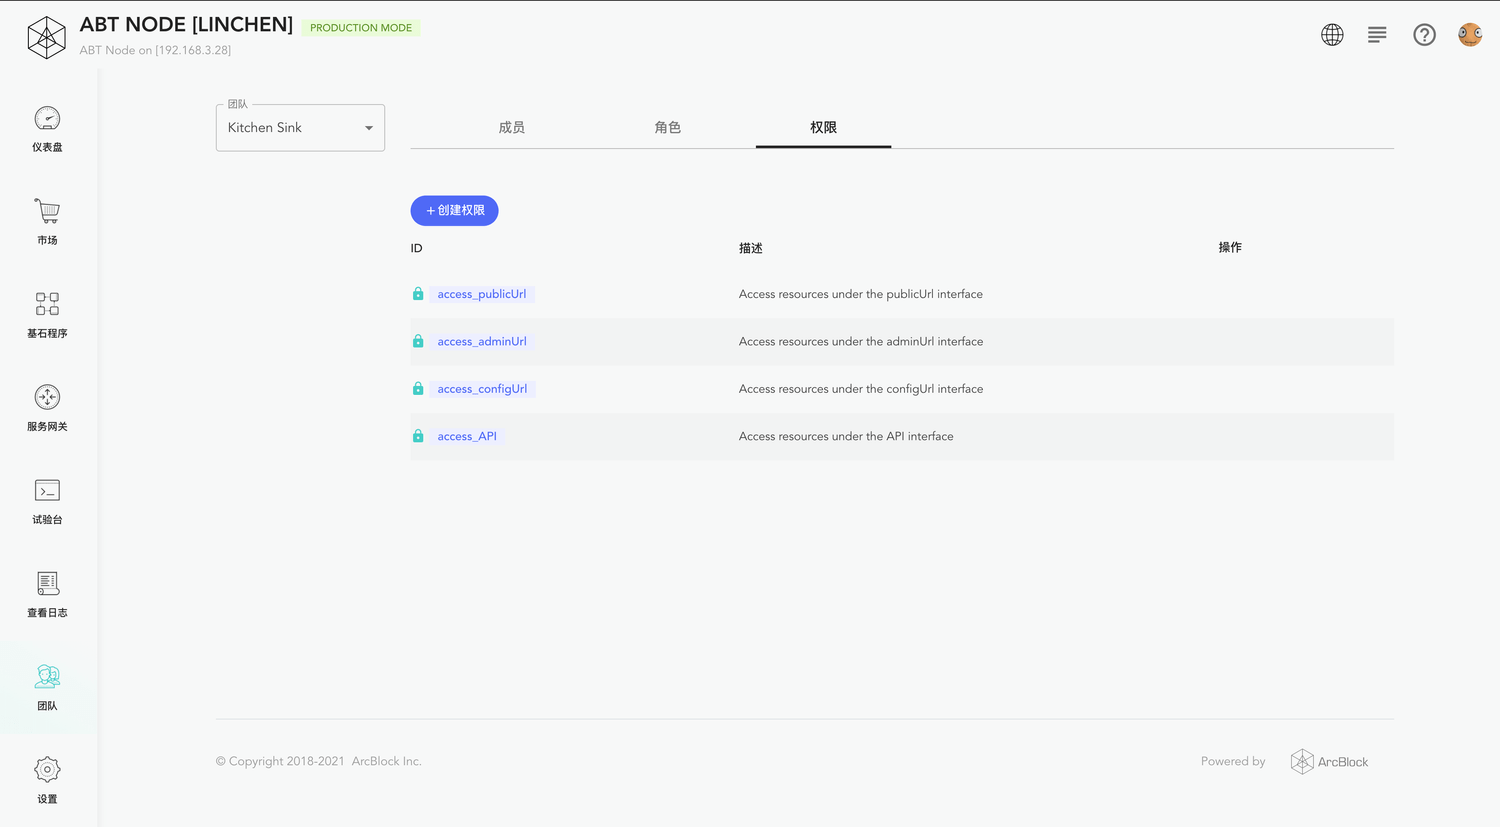The width and height of the screenshot is (1500, 827).
Task: Go to Blocklets (基石程序) sidebar icon
Action: (47, 304)
